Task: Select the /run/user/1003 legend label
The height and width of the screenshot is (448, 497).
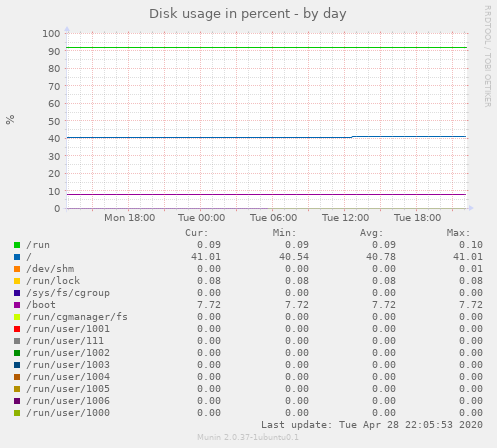Action: pyautogui.click(x=68, y=365)
